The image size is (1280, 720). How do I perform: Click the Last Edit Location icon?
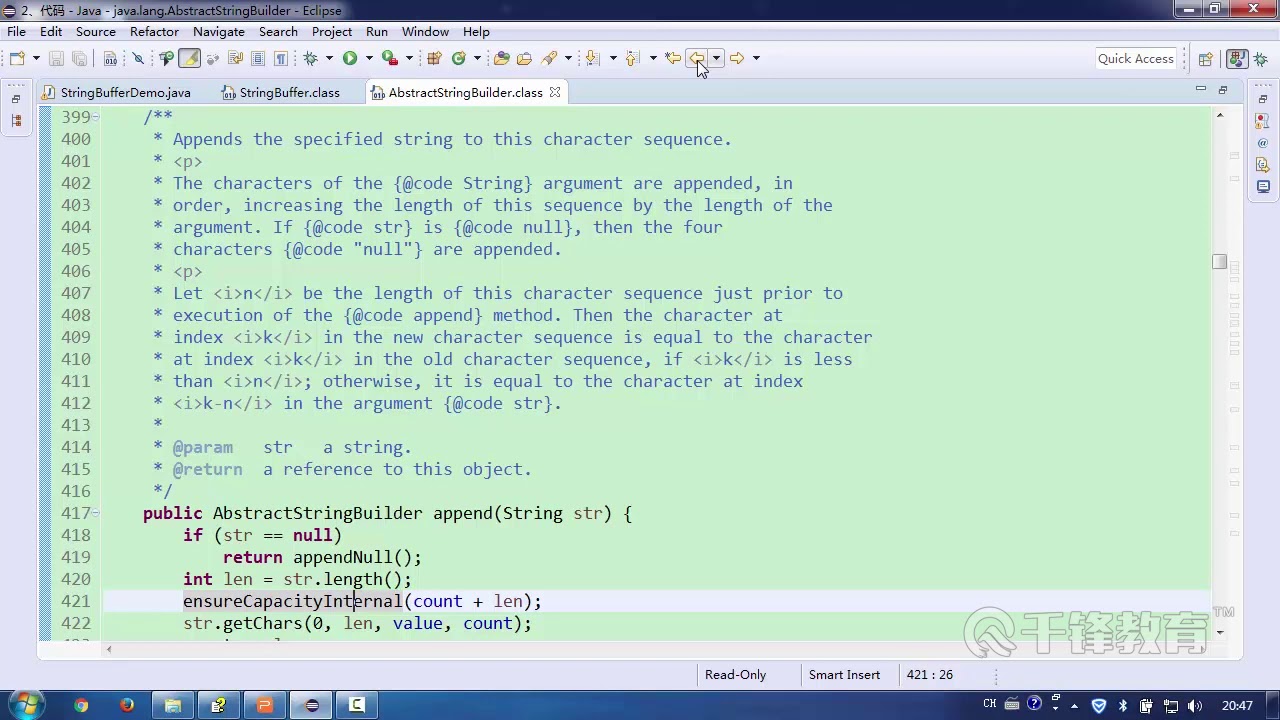click(x=673, y=58)
